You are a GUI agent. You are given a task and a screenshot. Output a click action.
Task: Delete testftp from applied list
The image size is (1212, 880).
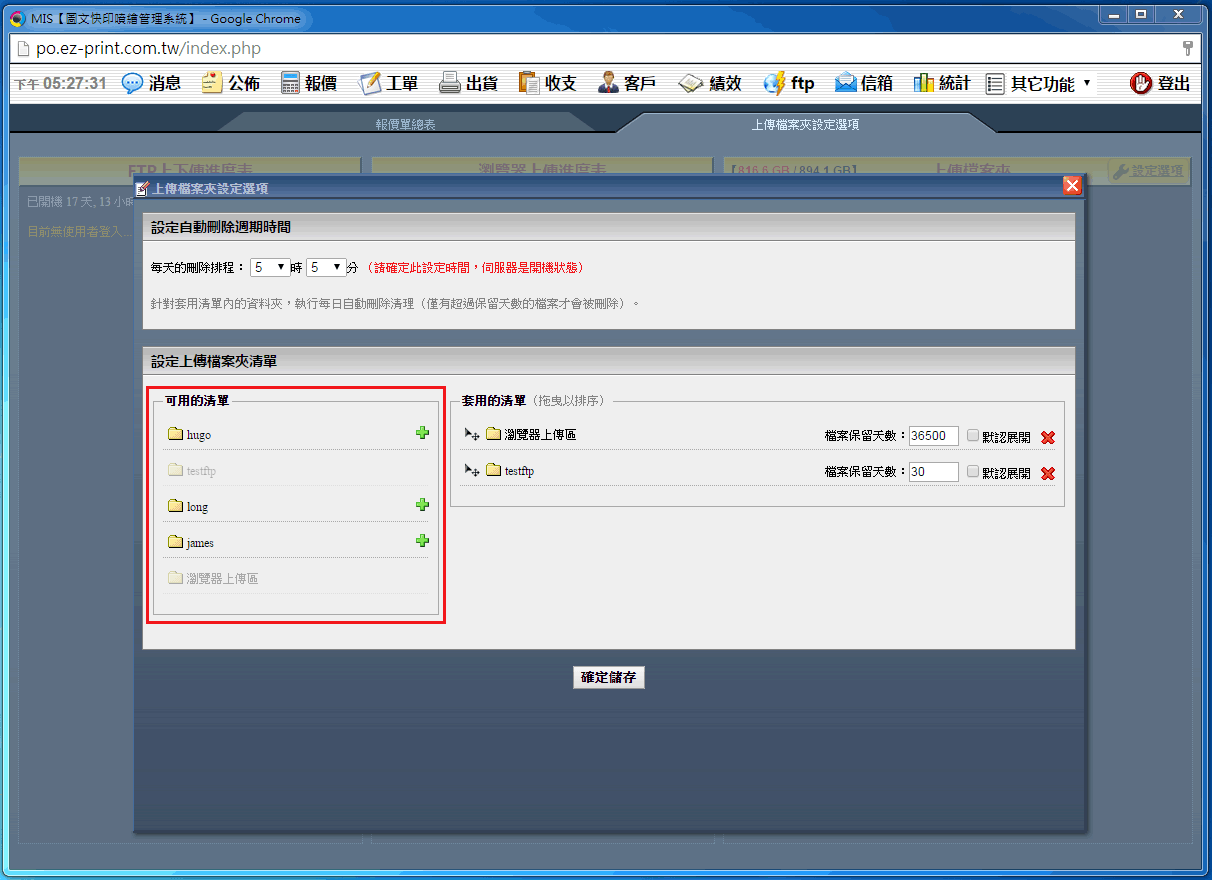tap(1047, 473)
